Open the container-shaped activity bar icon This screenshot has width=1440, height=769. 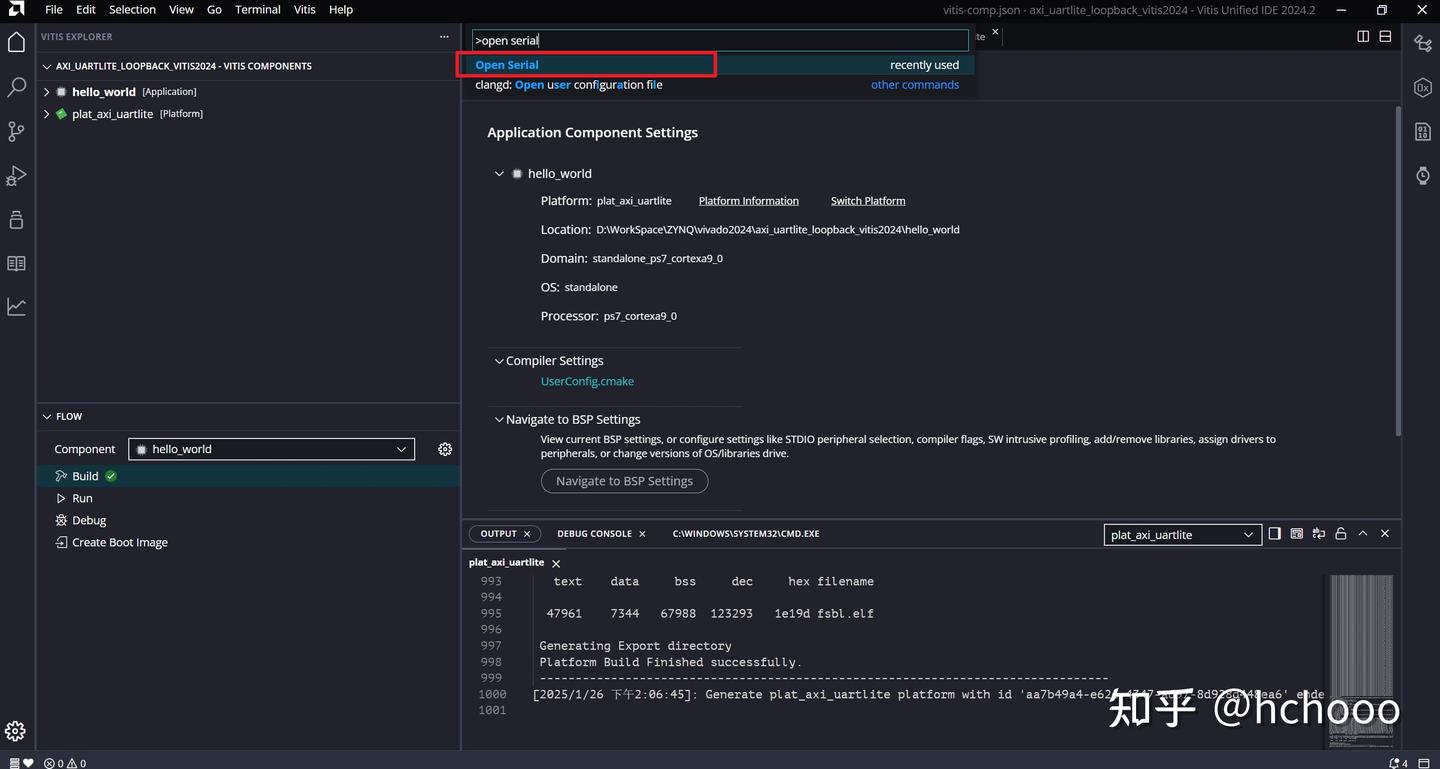click(16, 219)
